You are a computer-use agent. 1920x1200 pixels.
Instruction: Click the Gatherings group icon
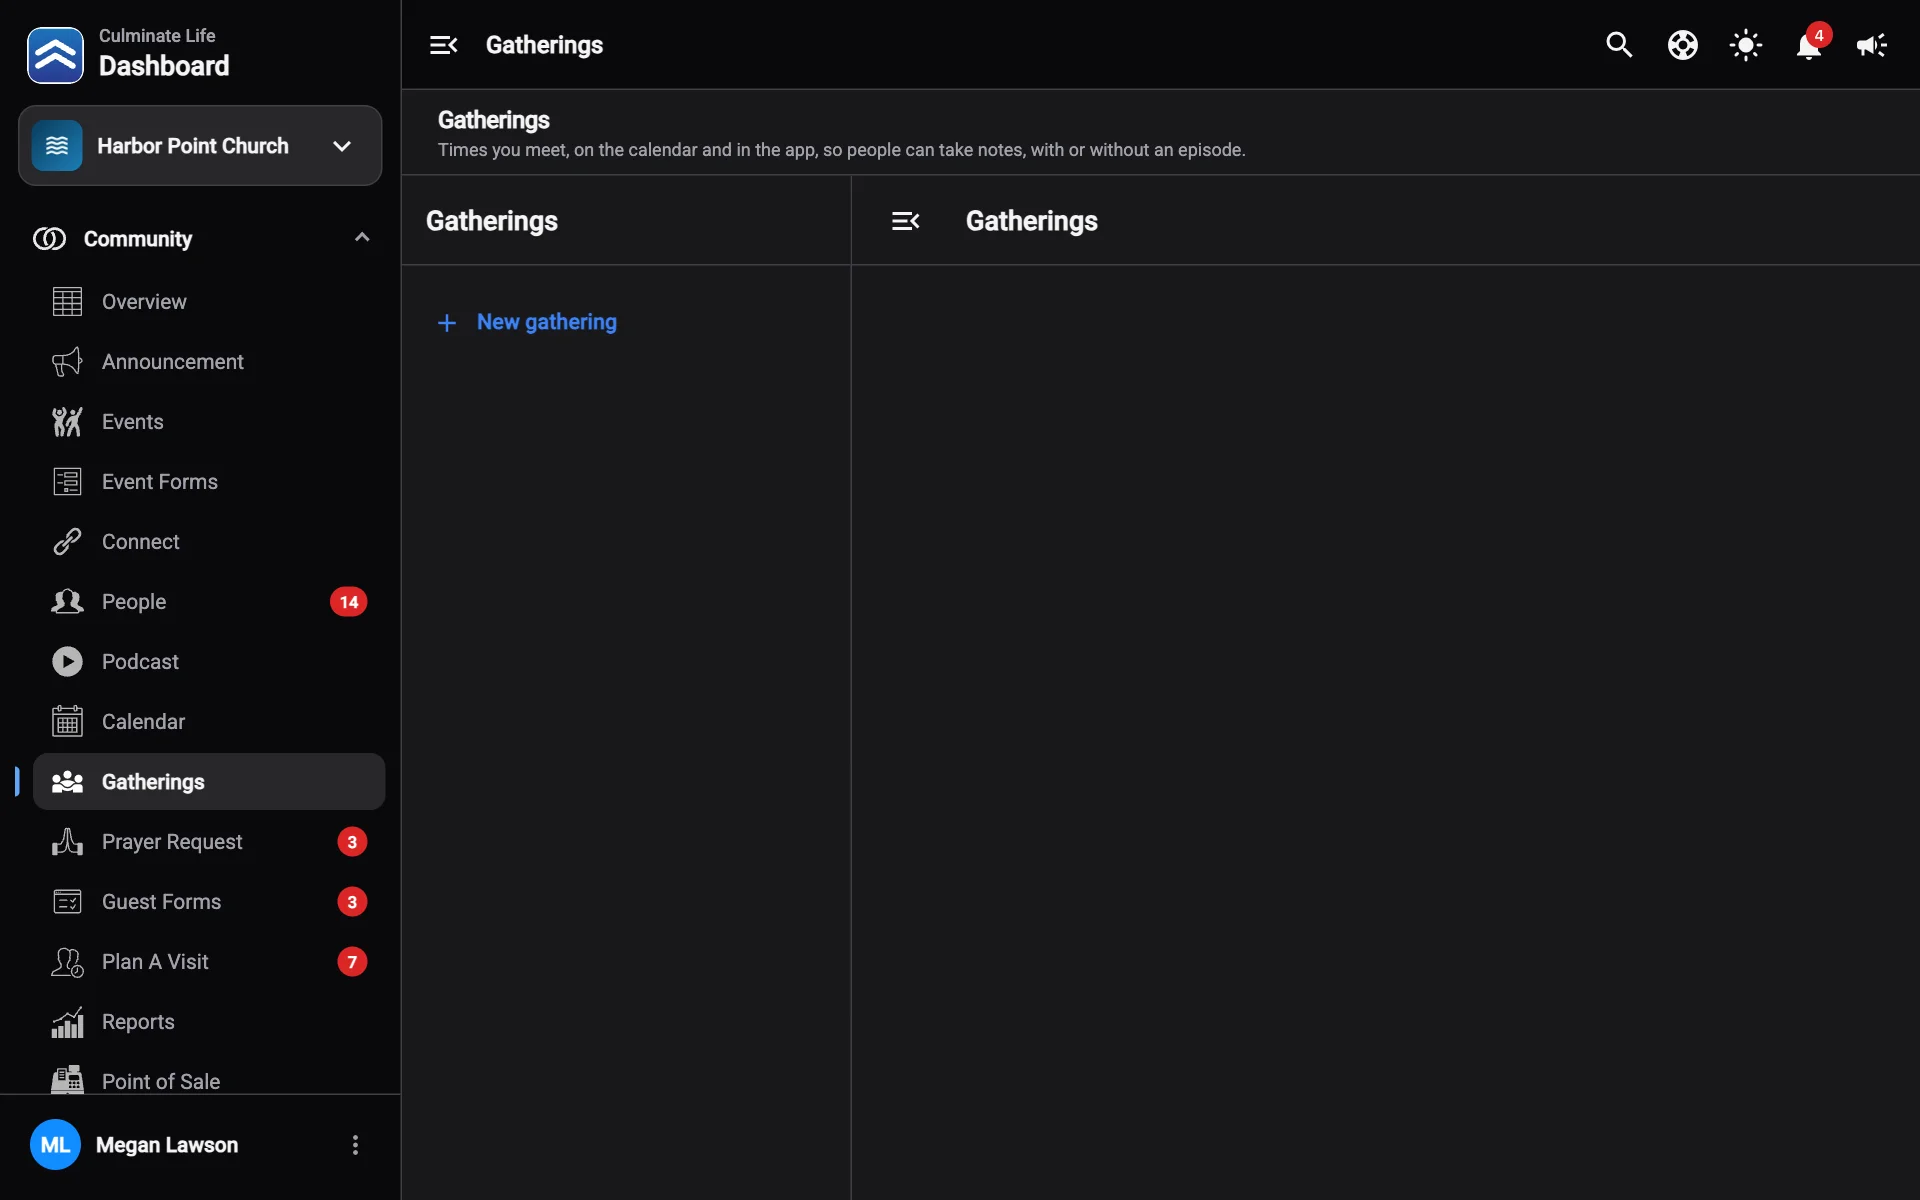tap(67, 782)
